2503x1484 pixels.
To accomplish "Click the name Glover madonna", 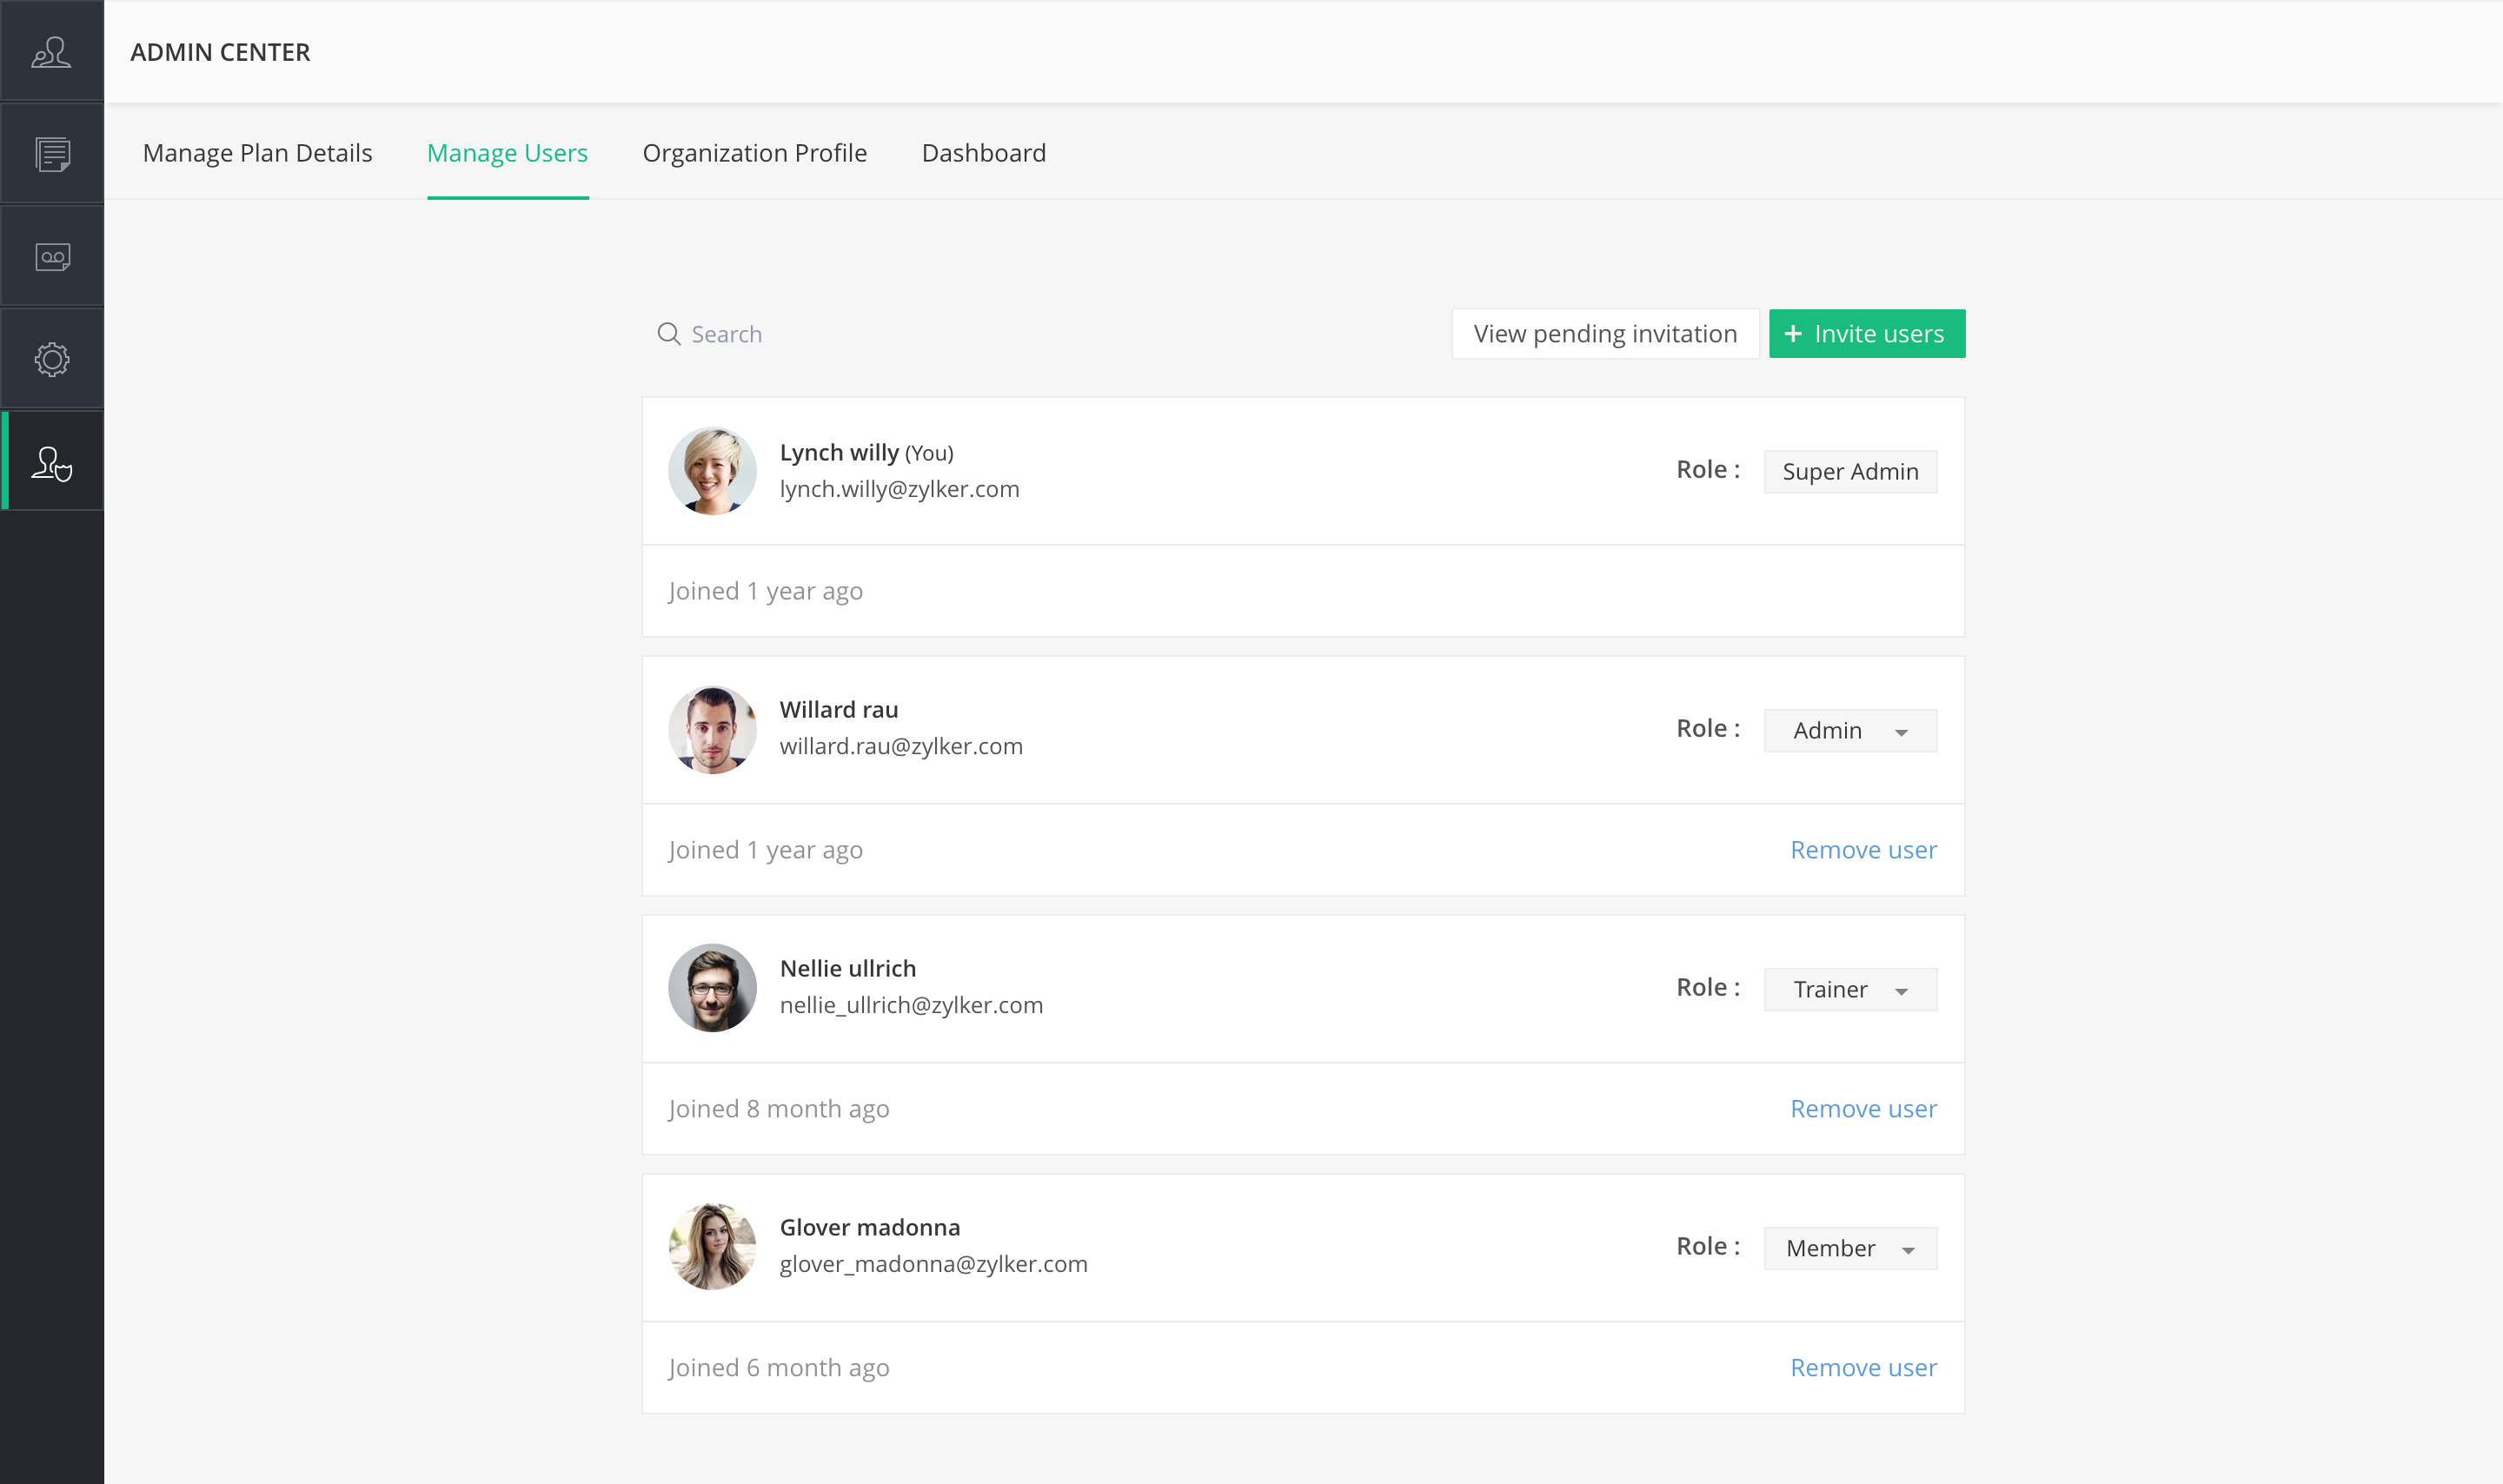I will [870, 1228].
